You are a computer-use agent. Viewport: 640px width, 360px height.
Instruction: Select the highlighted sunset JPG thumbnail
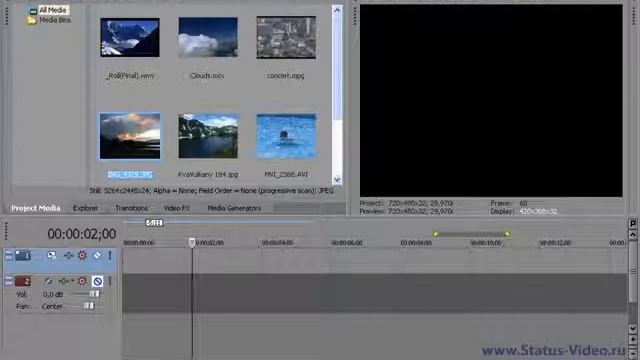click(130, 136)
